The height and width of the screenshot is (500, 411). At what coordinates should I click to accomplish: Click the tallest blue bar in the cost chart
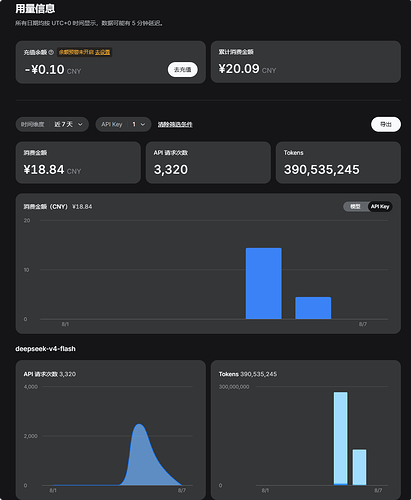[x=264, y=283]
